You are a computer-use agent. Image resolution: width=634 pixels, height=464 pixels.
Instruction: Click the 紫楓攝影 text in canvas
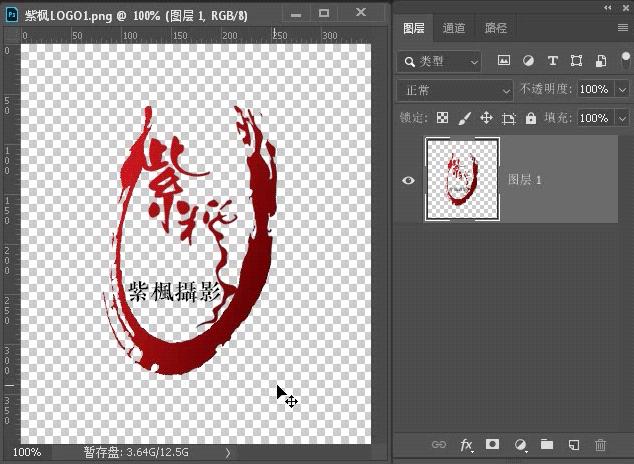click(175, 292)
